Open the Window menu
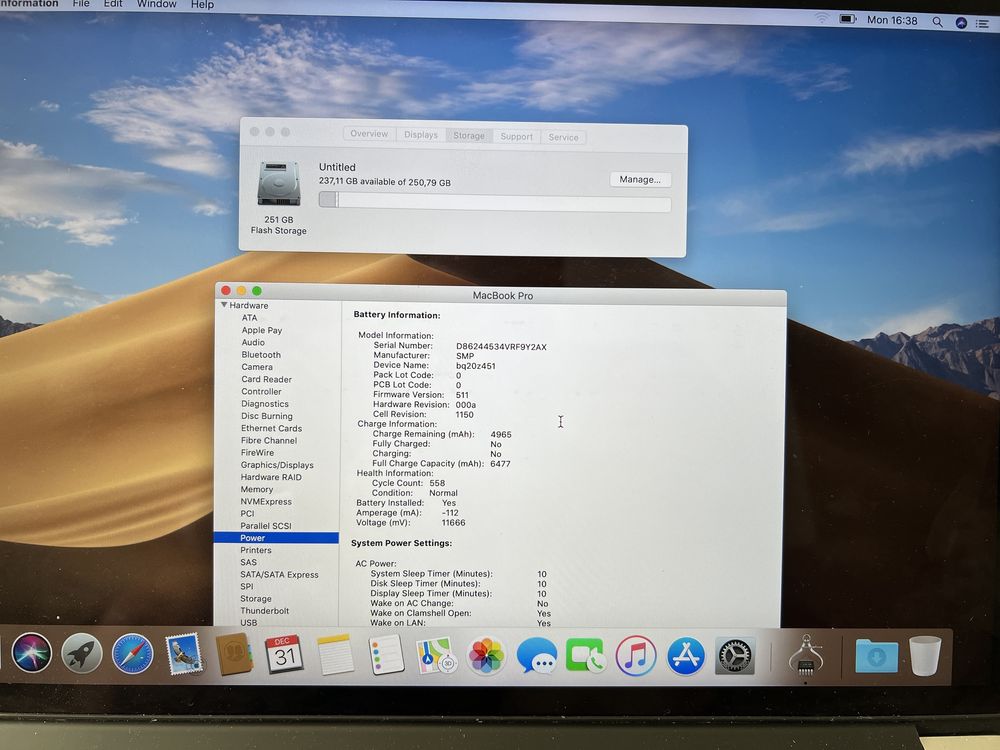Image resolution: width=1000 pixels, height=750 pixels. click(156, 4)
